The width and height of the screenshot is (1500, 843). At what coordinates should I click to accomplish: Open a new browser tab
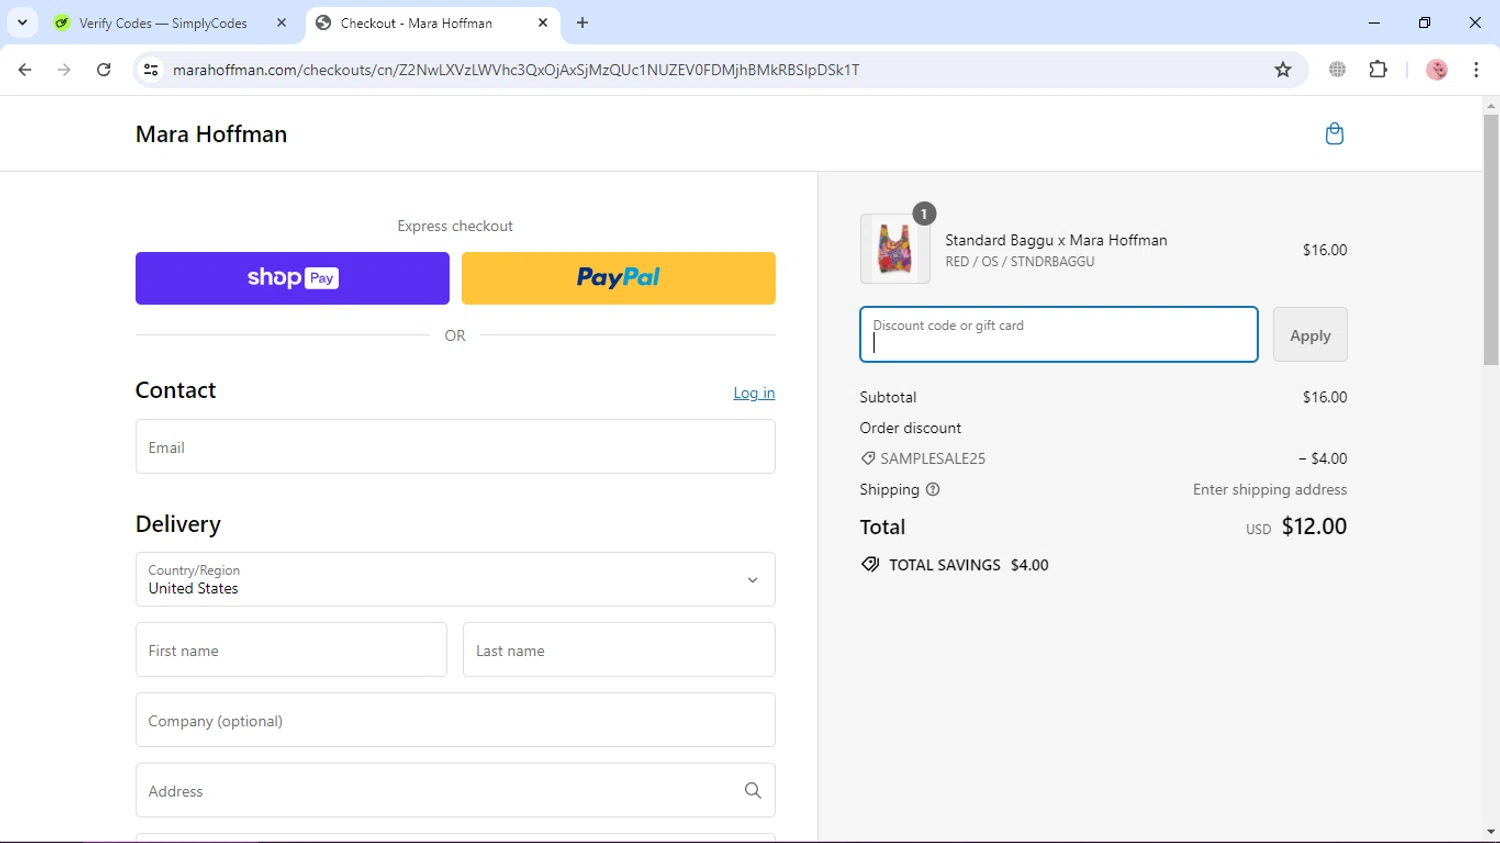point(582,23)
